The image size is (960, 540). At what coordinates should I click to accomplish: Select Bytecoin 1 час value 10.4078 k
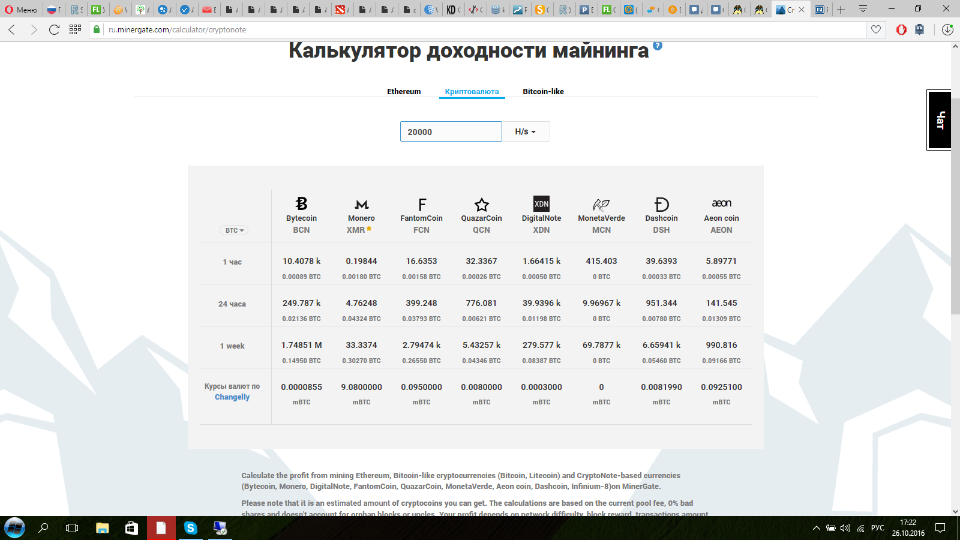coord(301,261)
